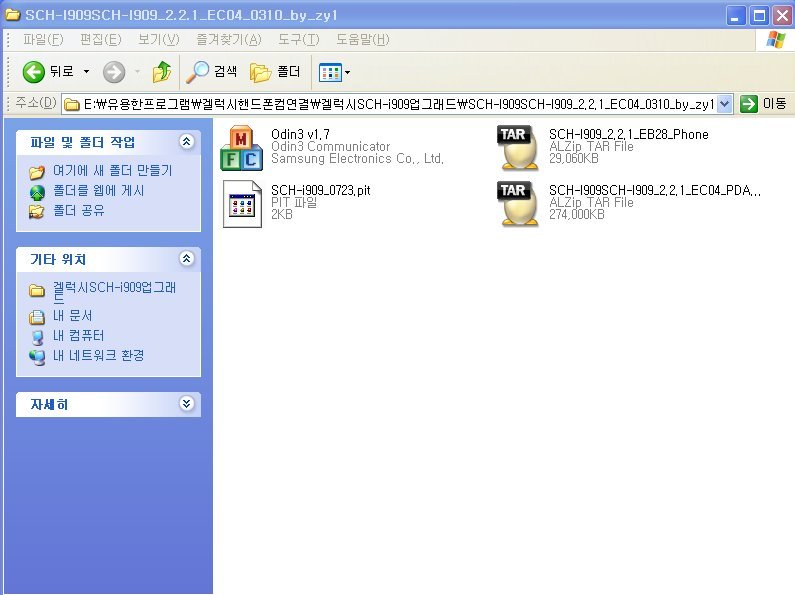This screenshot has height=595, width=795.
Task: Click the folder icon in the address bar
Action: click(71, 104)
